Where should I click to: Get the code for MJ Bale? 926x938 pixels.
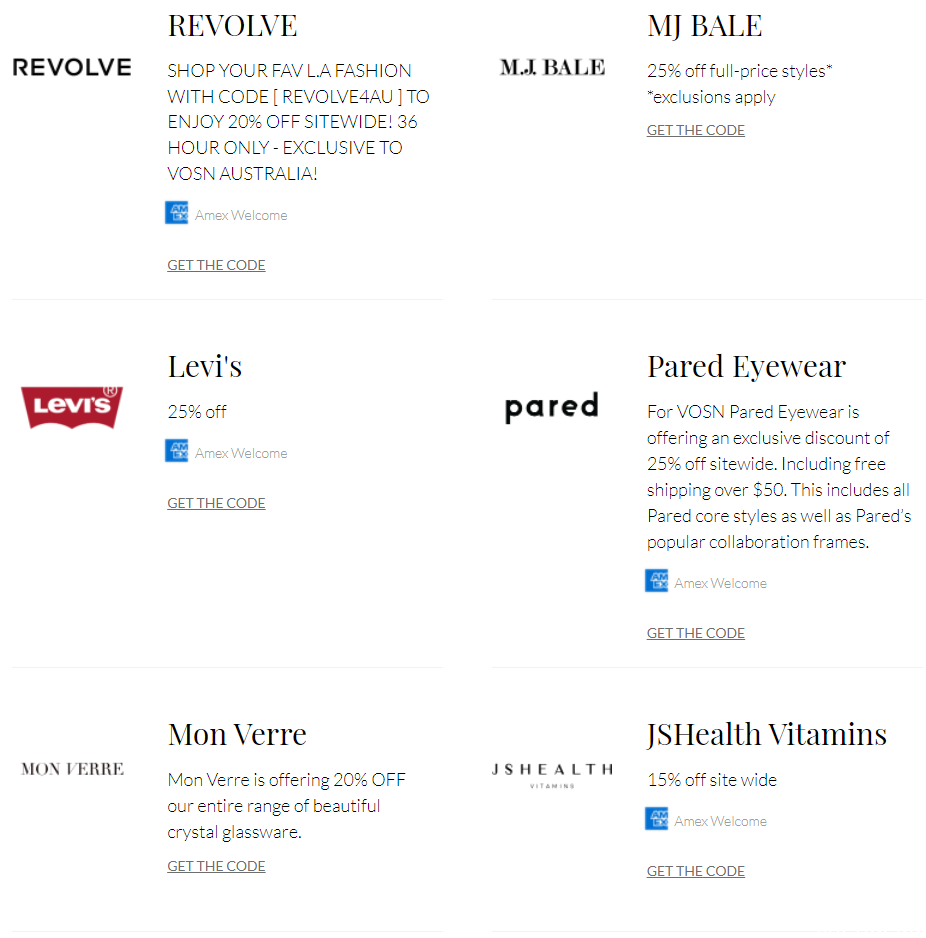[x=696, y=130]
